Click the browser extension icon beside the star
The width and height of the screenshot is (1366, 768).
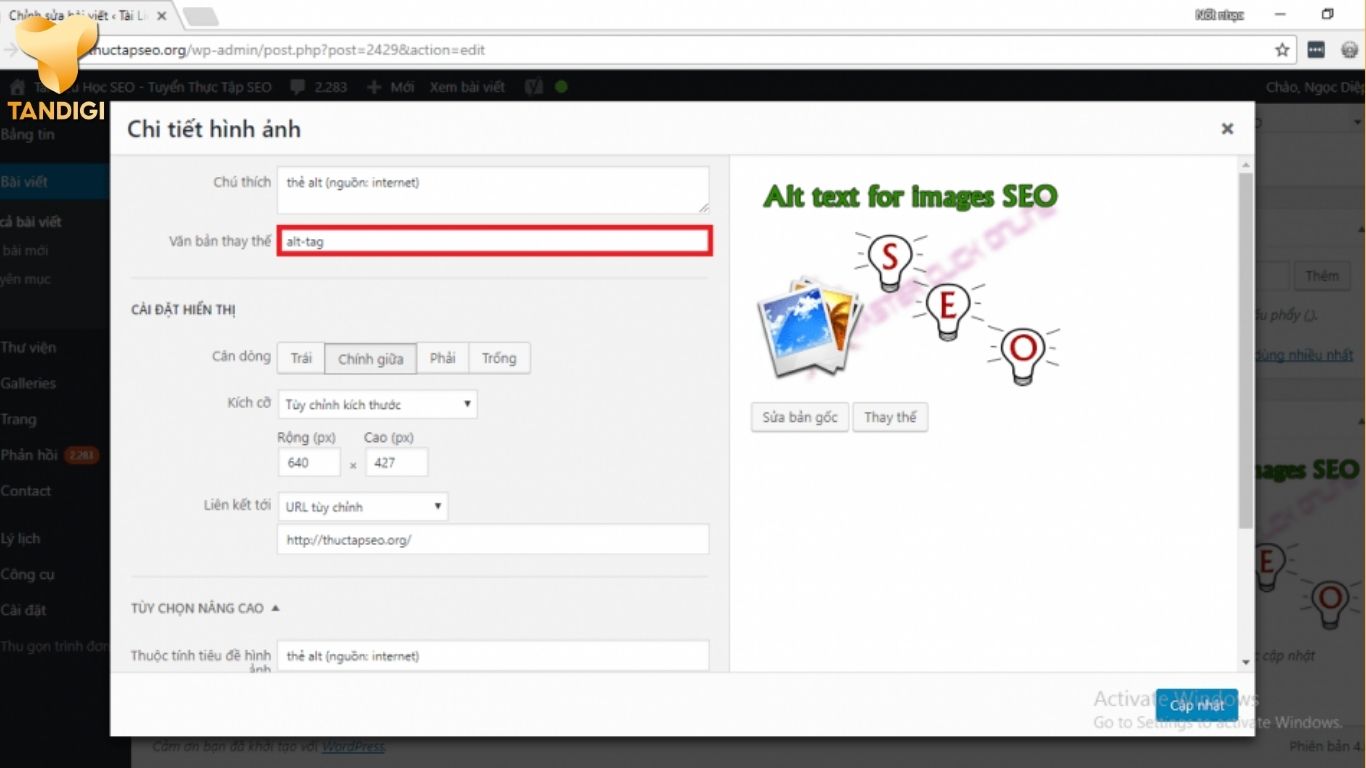(x=1316, y=50)
